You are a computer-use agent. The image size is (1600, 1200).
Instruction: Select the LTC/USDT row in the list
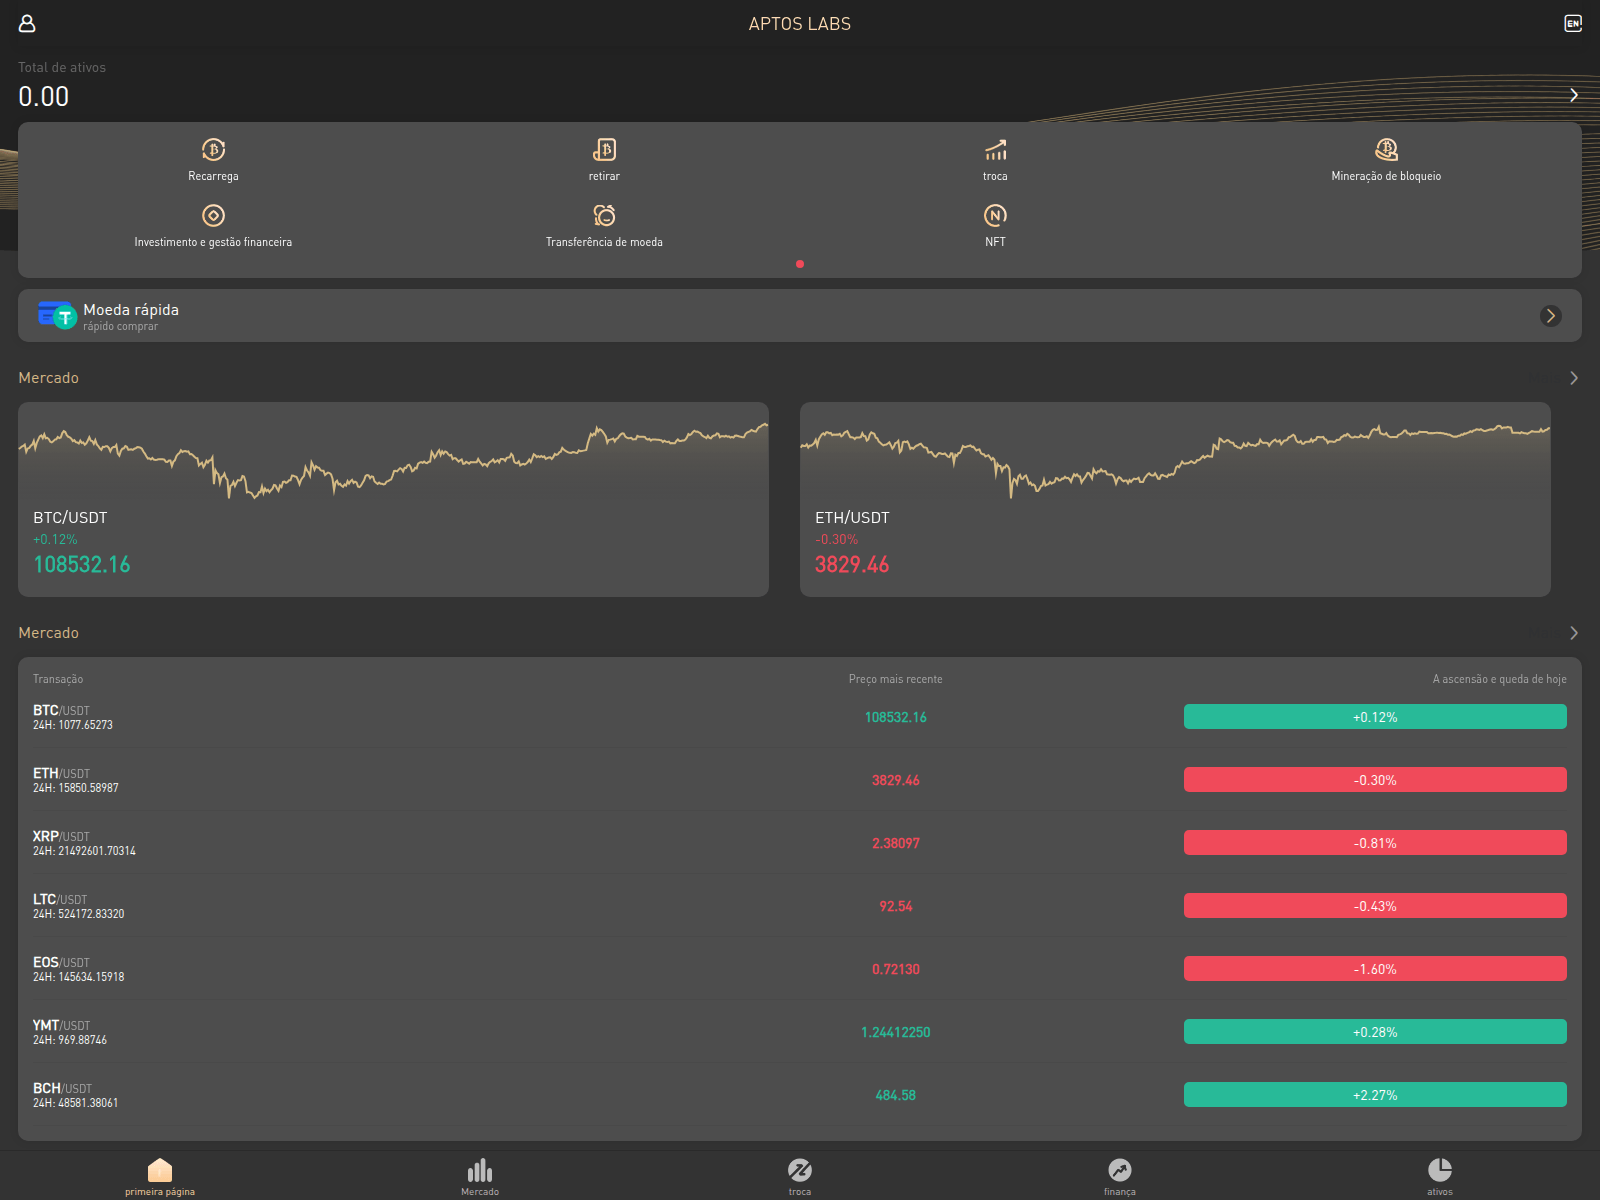800,906
